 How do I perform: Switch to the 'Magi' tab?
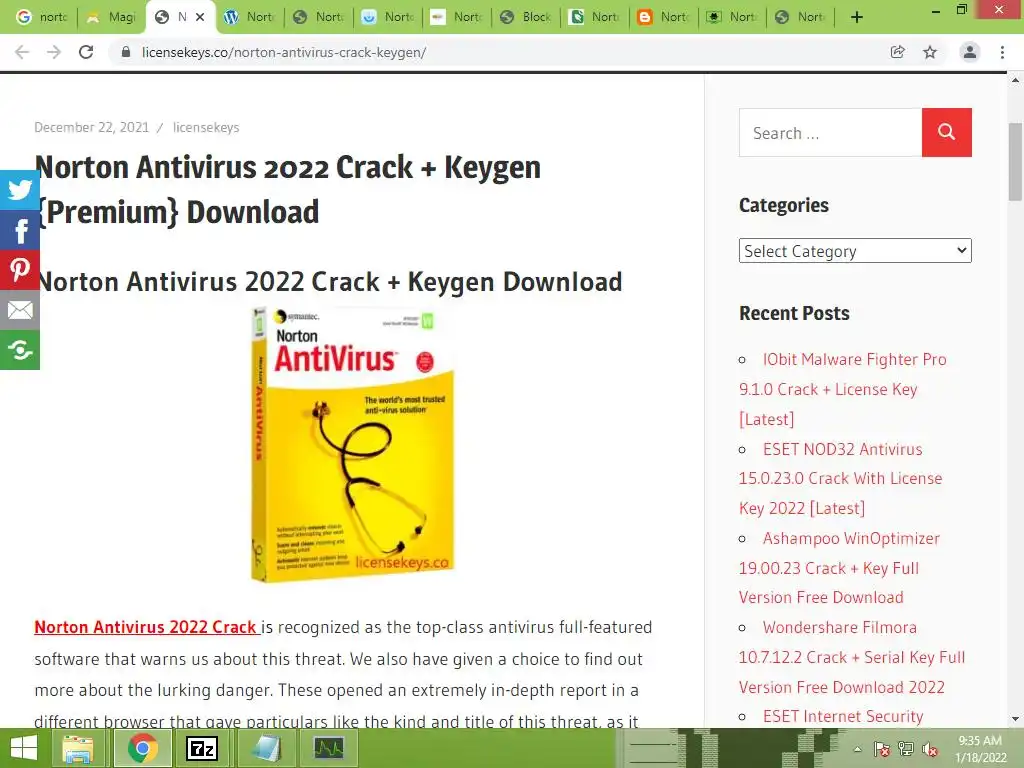pos(112,17)
